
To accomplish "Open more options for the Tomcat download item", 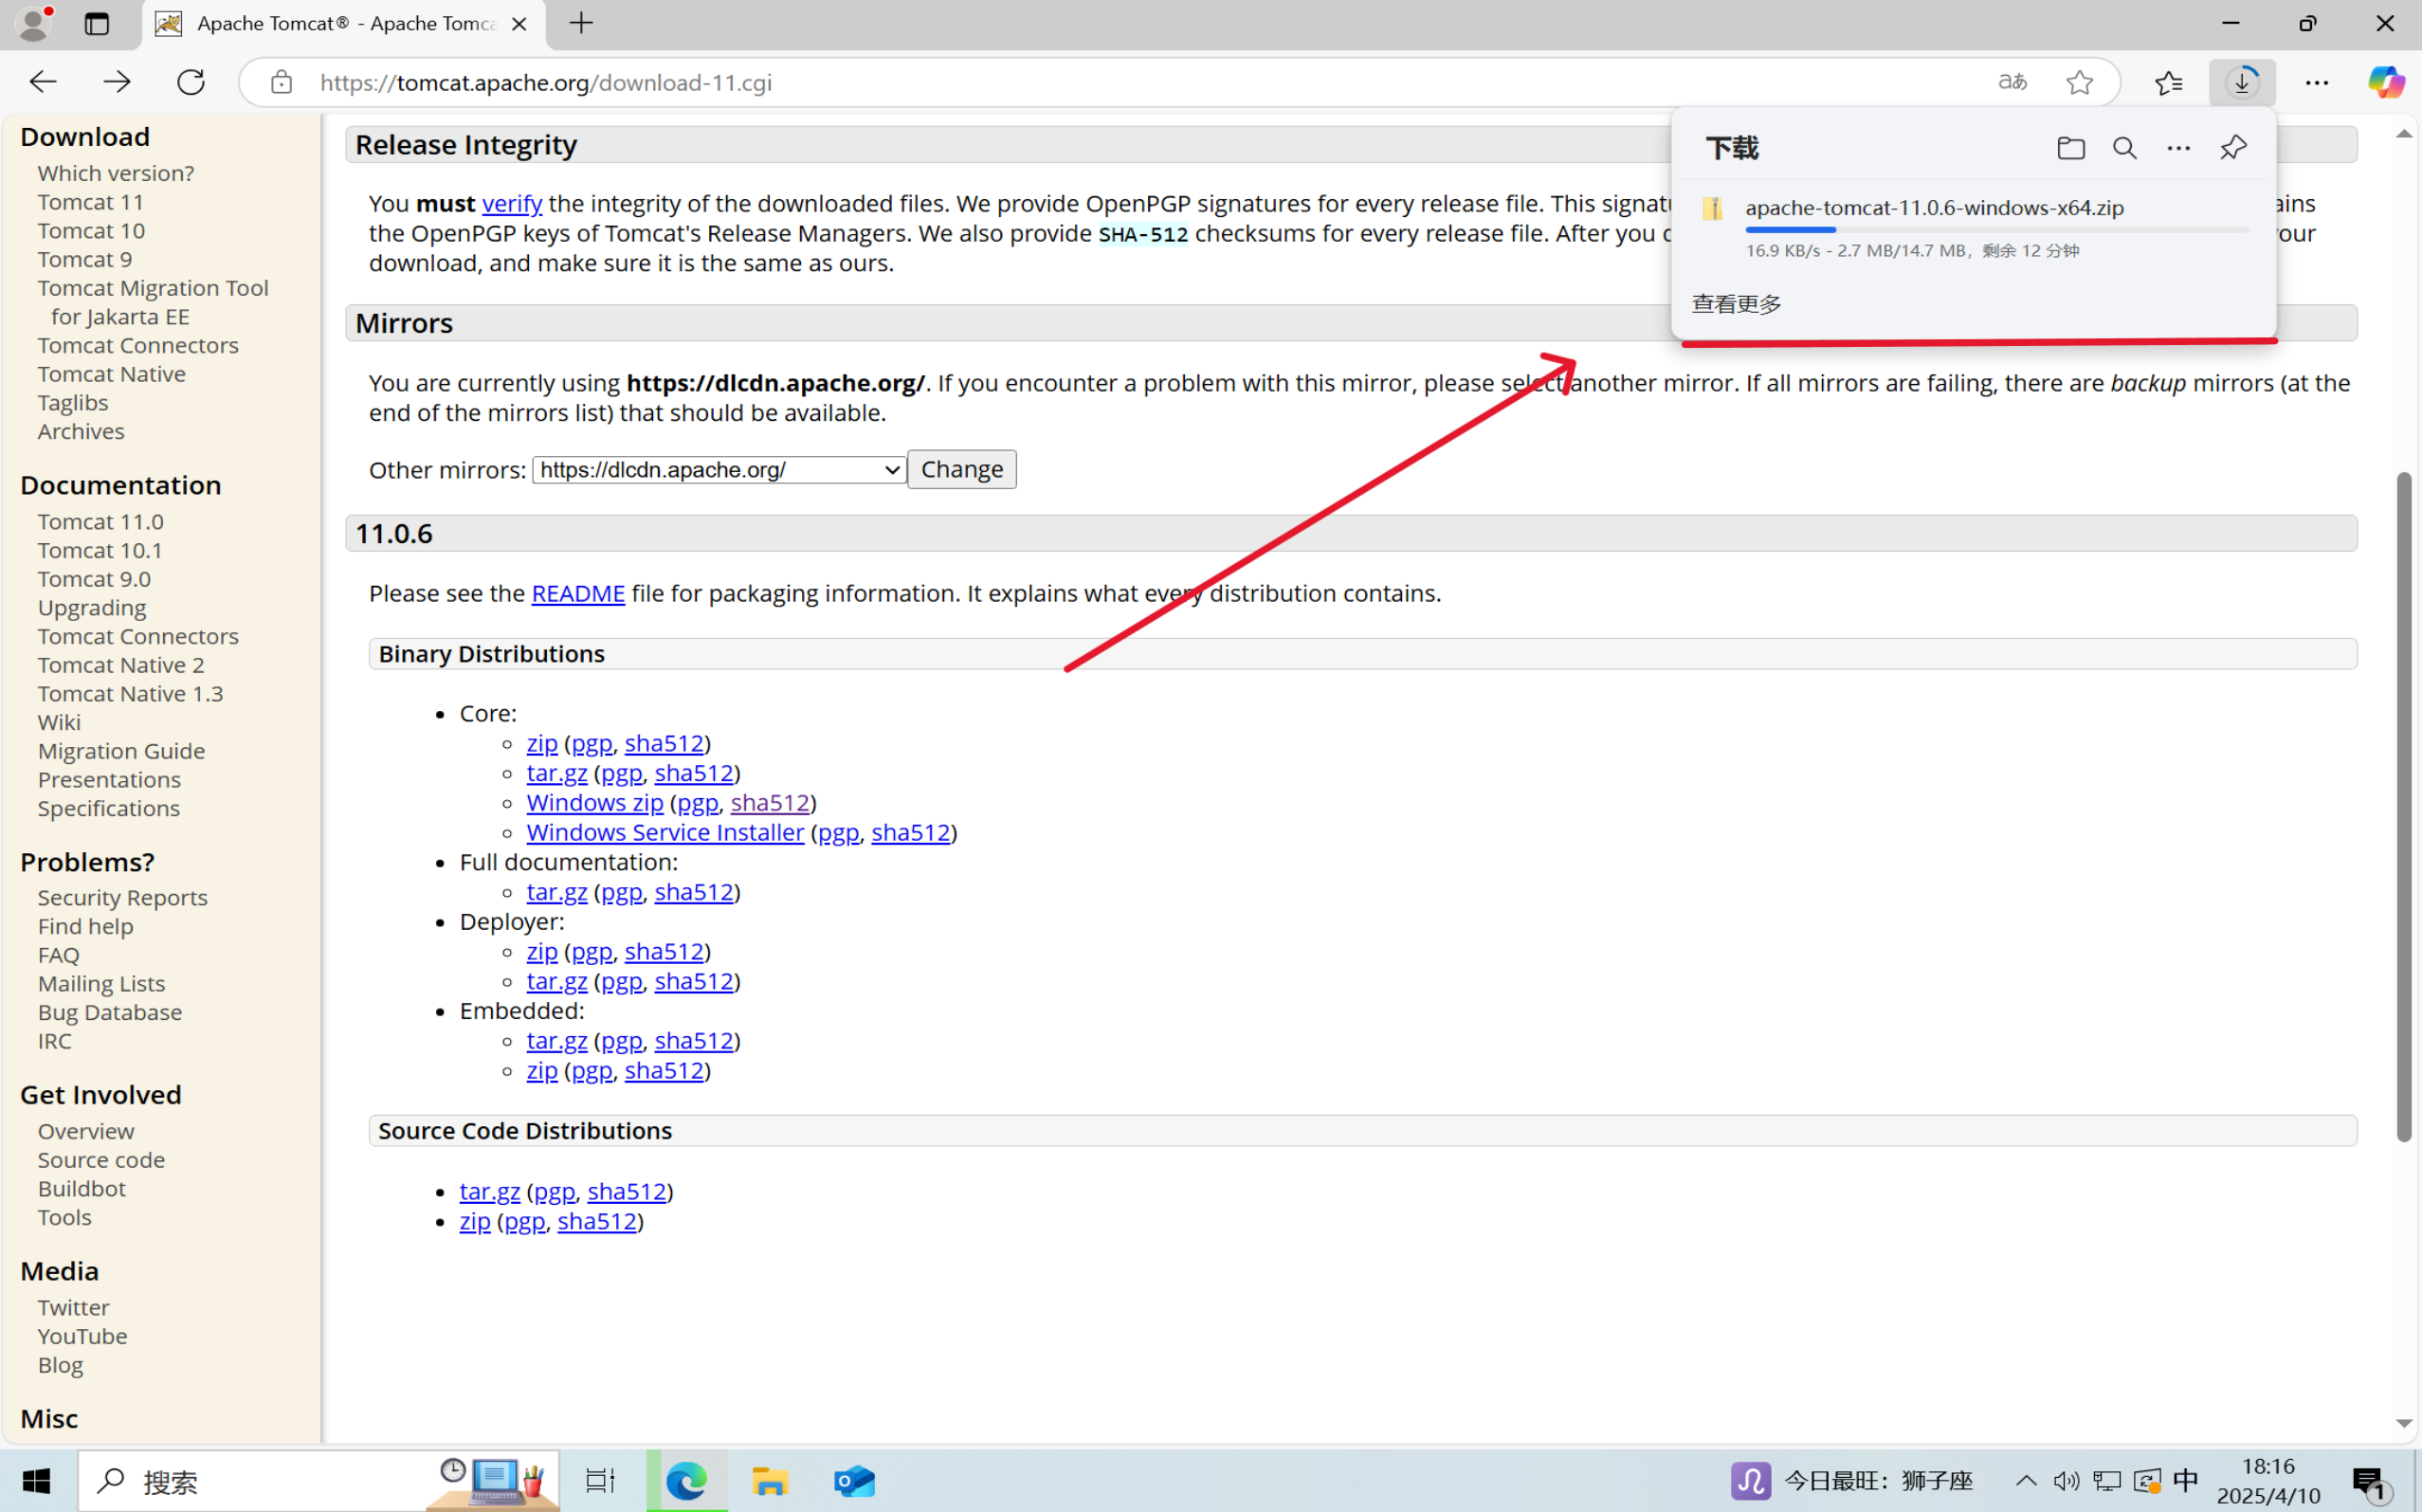I will [2179, 147].
